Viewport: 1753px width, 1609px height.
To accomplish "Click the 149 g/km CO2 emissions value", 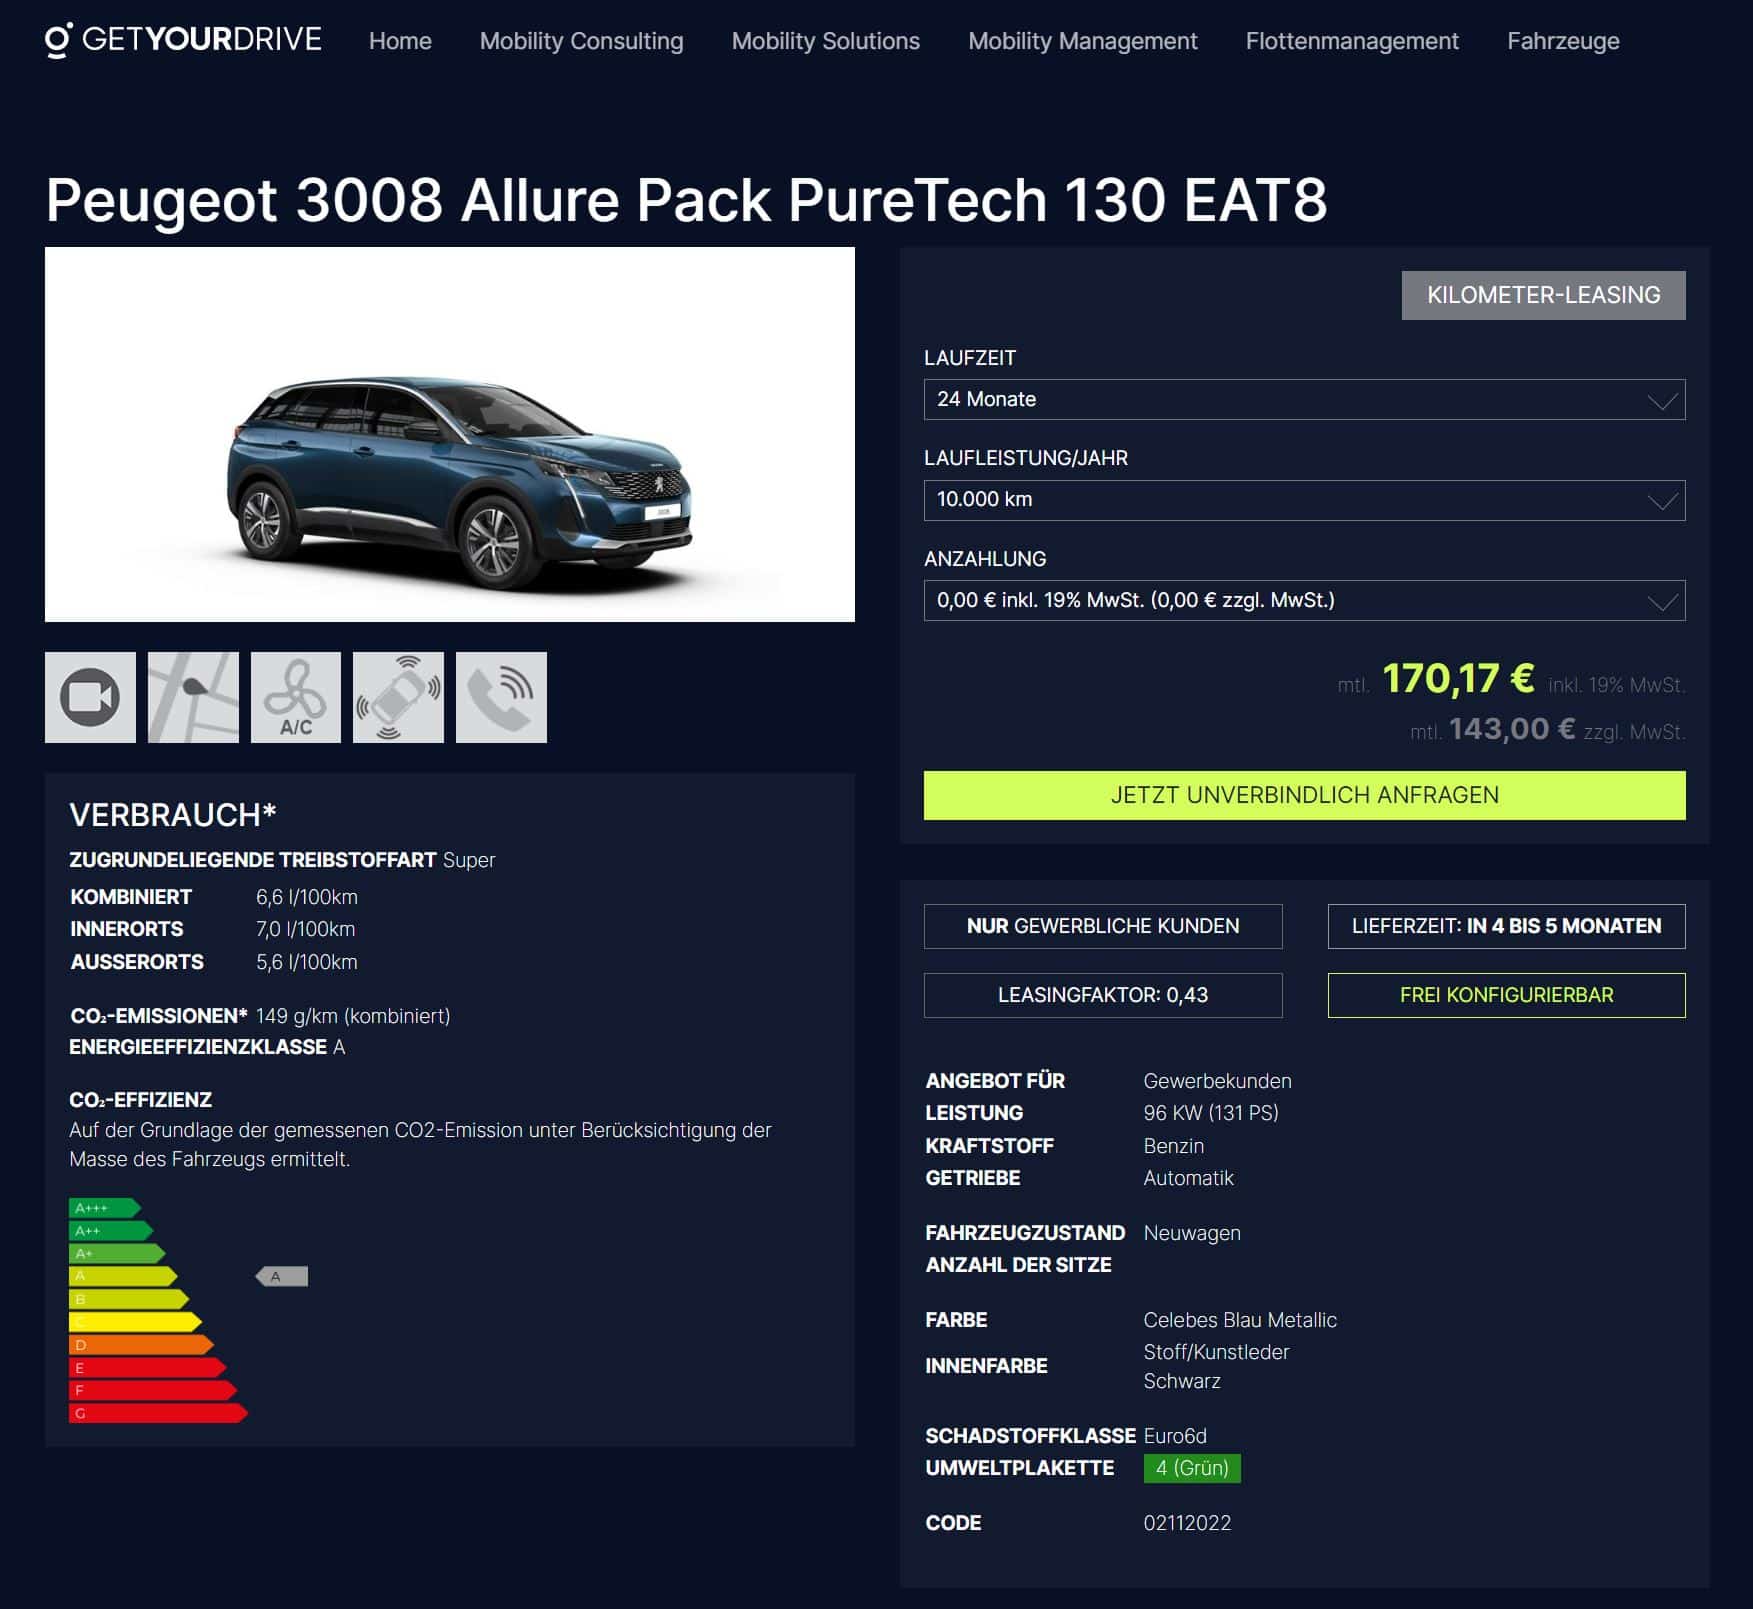I will 353,1016.
